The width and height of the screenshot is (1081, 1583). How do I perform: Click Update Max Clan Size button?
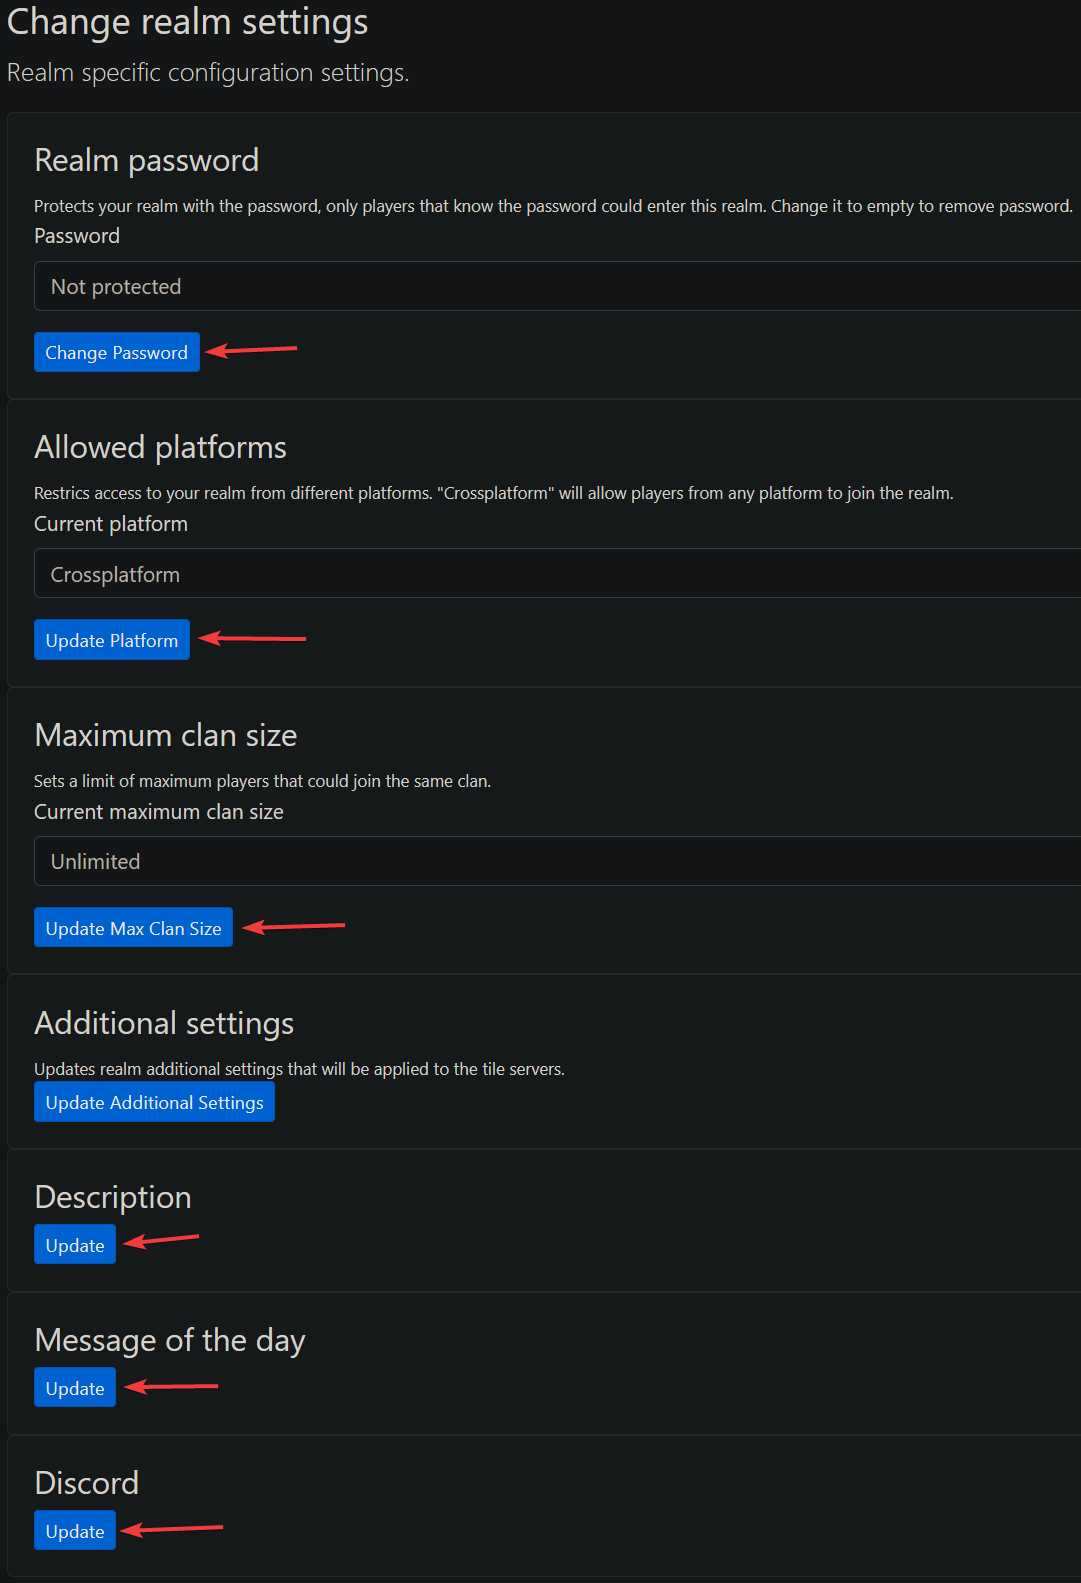coord(133,928)
